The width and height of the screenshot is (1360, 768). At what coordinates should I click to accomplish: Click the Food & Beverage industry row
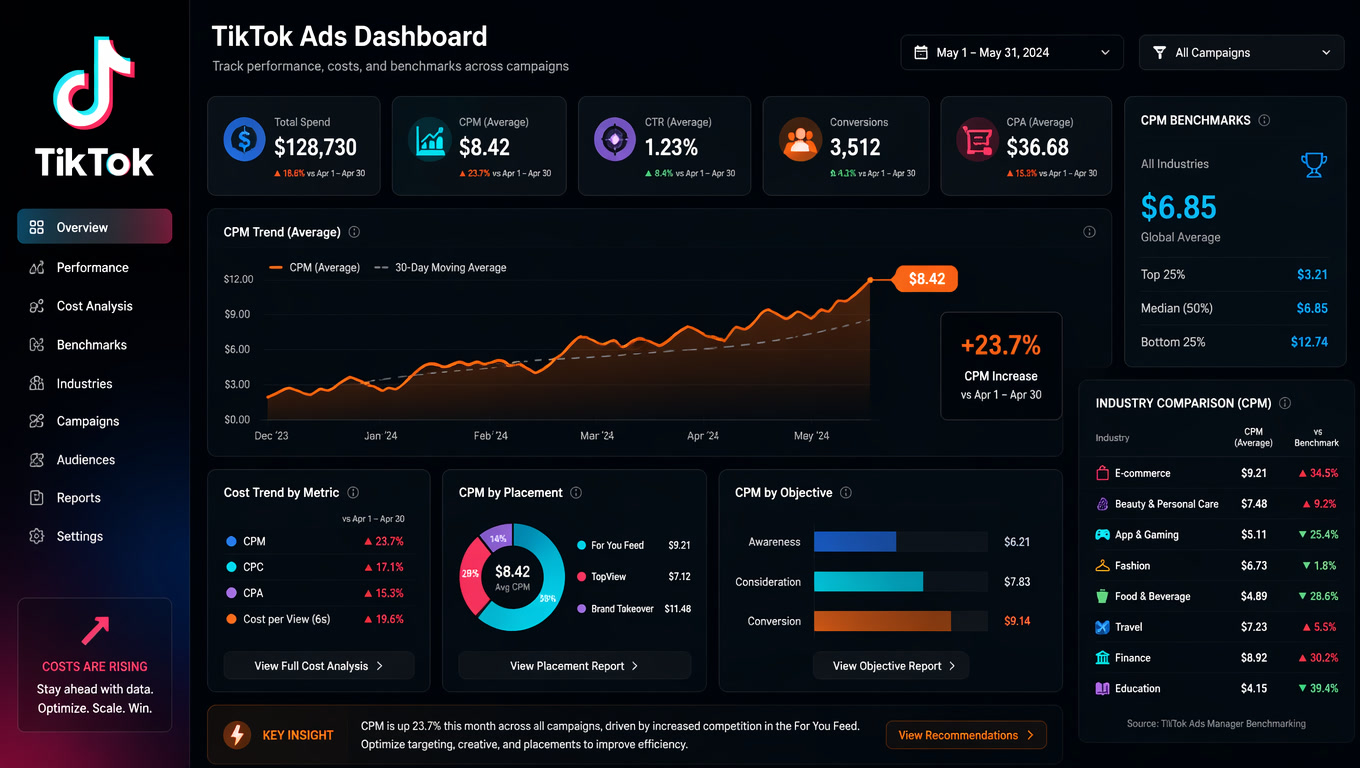pos(1217,596)
